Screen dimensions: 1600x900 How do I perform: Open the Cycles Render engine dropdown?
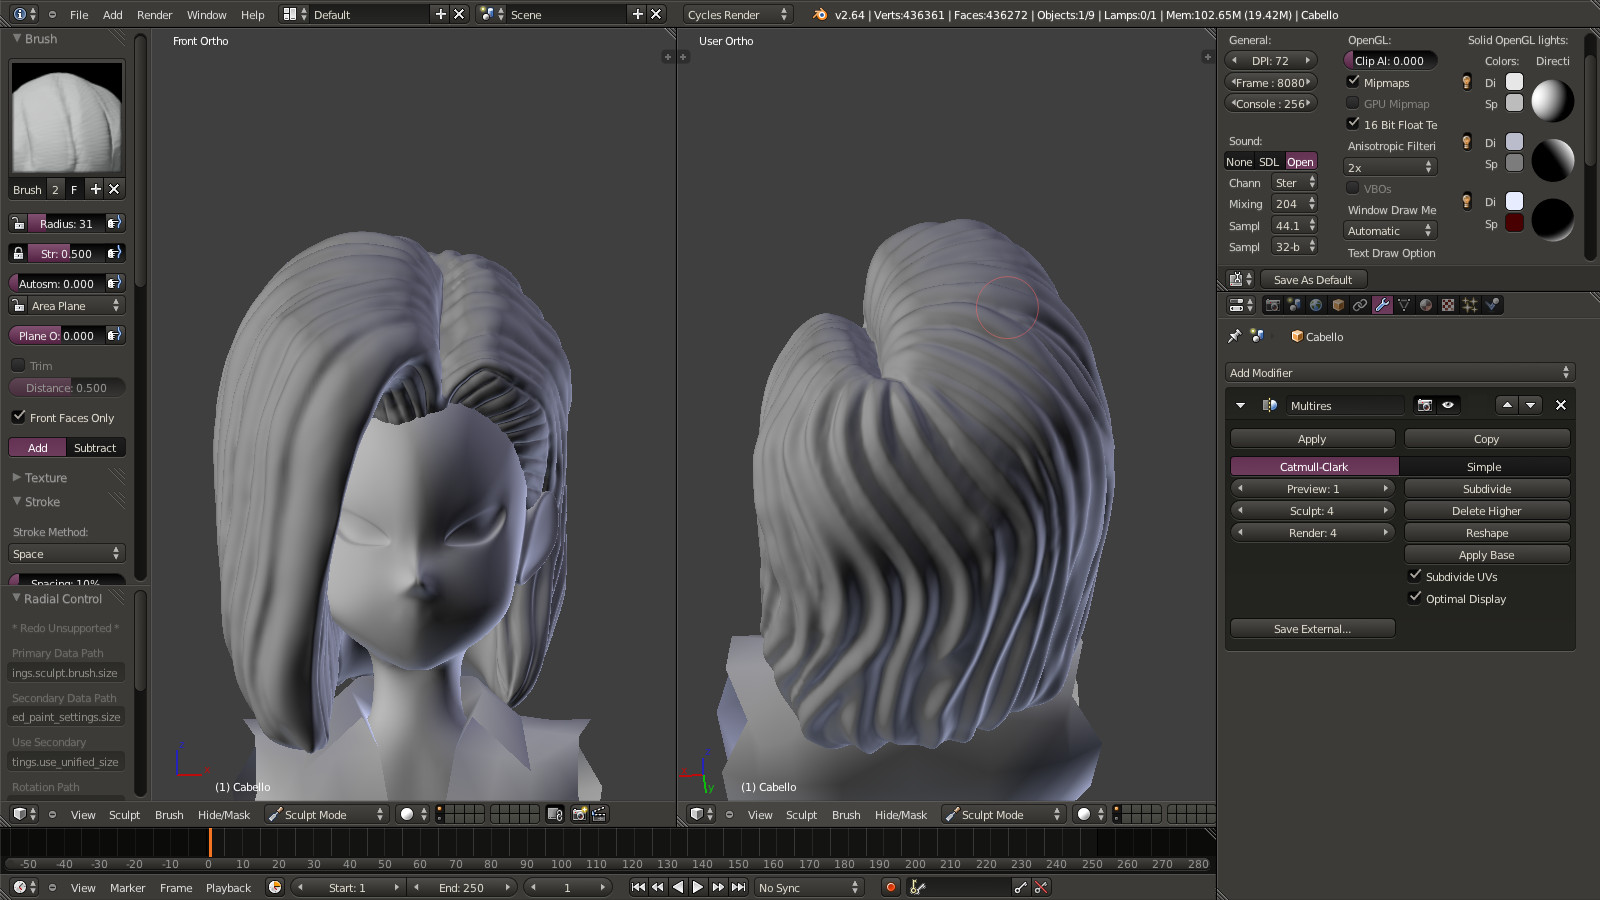tap(737, 15)
